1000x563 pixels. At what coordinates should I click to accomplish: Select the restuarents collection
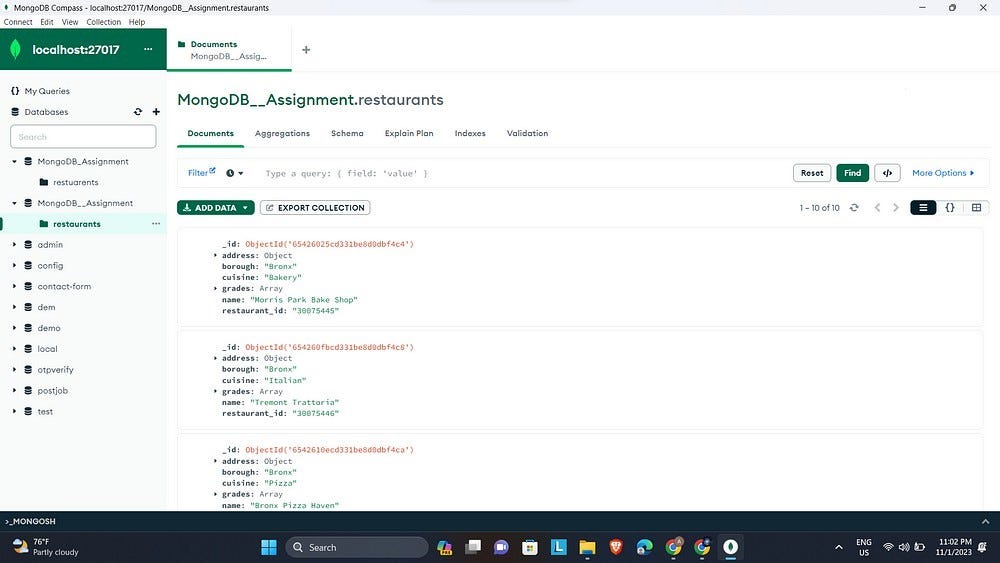[75, 182]
